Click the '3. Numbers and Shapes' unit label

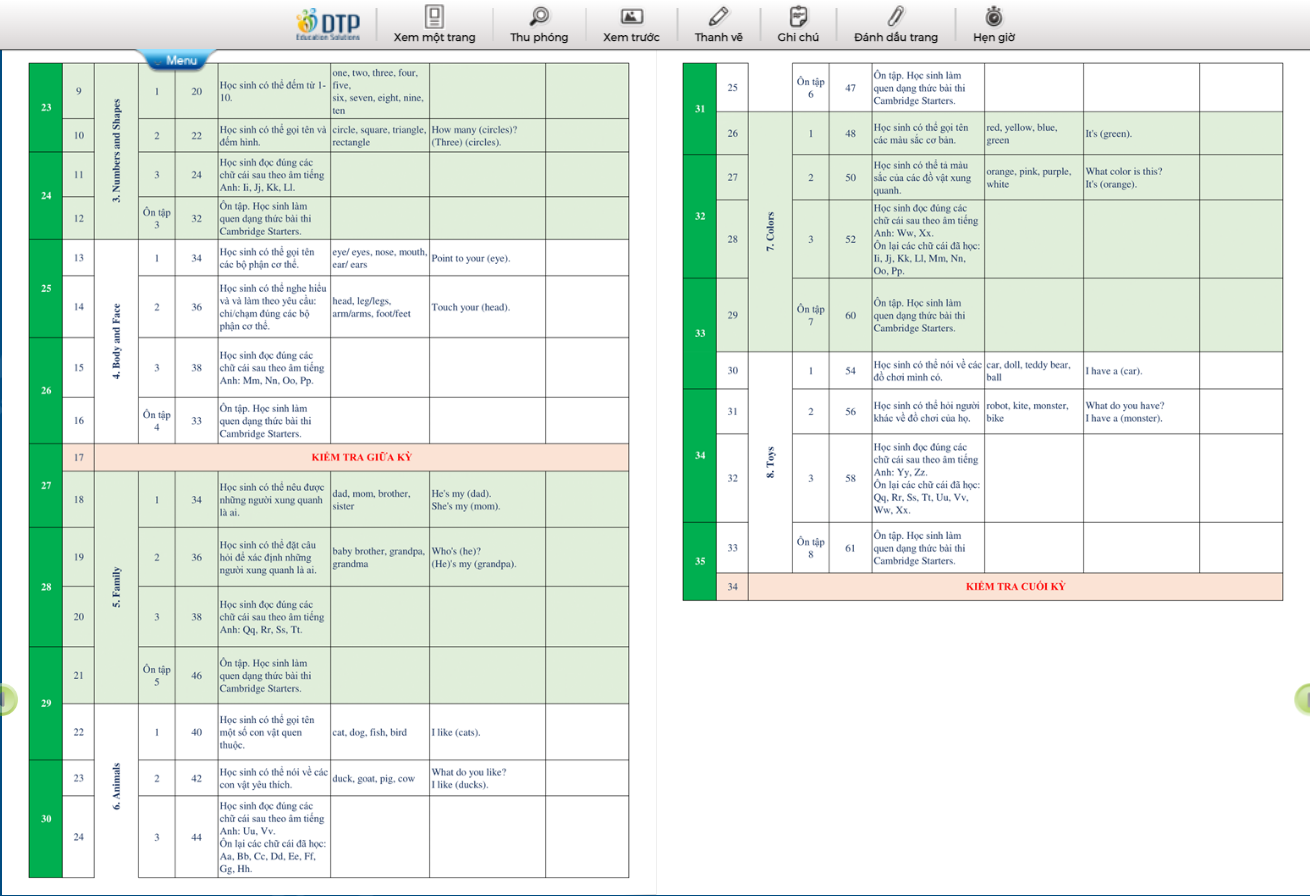(x=116, y=152)
